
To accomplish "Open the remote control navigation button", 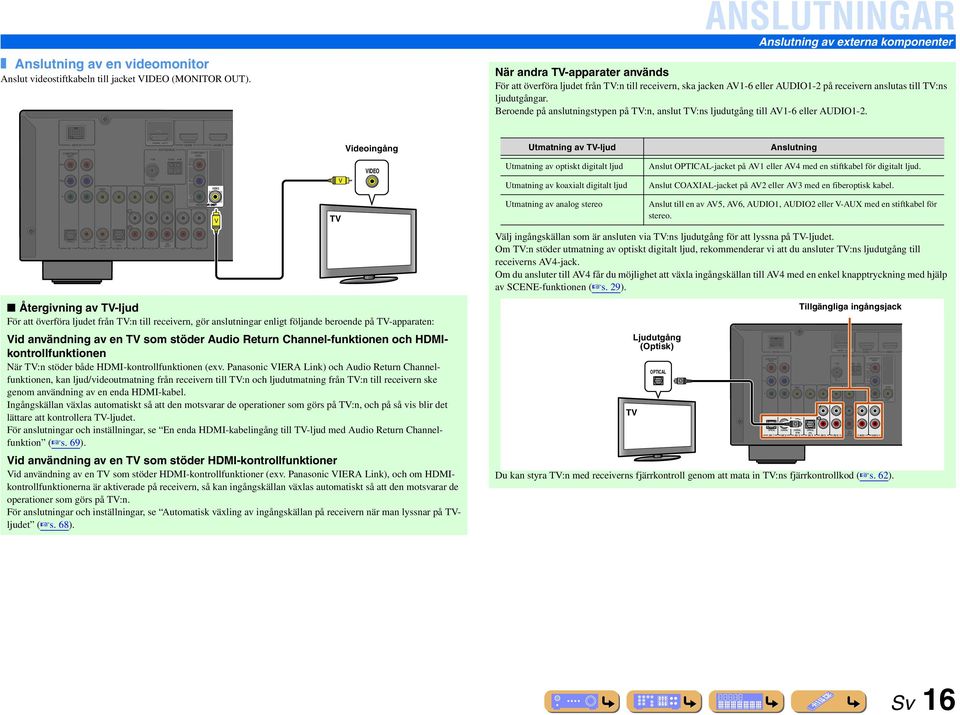I will point(829,701).
